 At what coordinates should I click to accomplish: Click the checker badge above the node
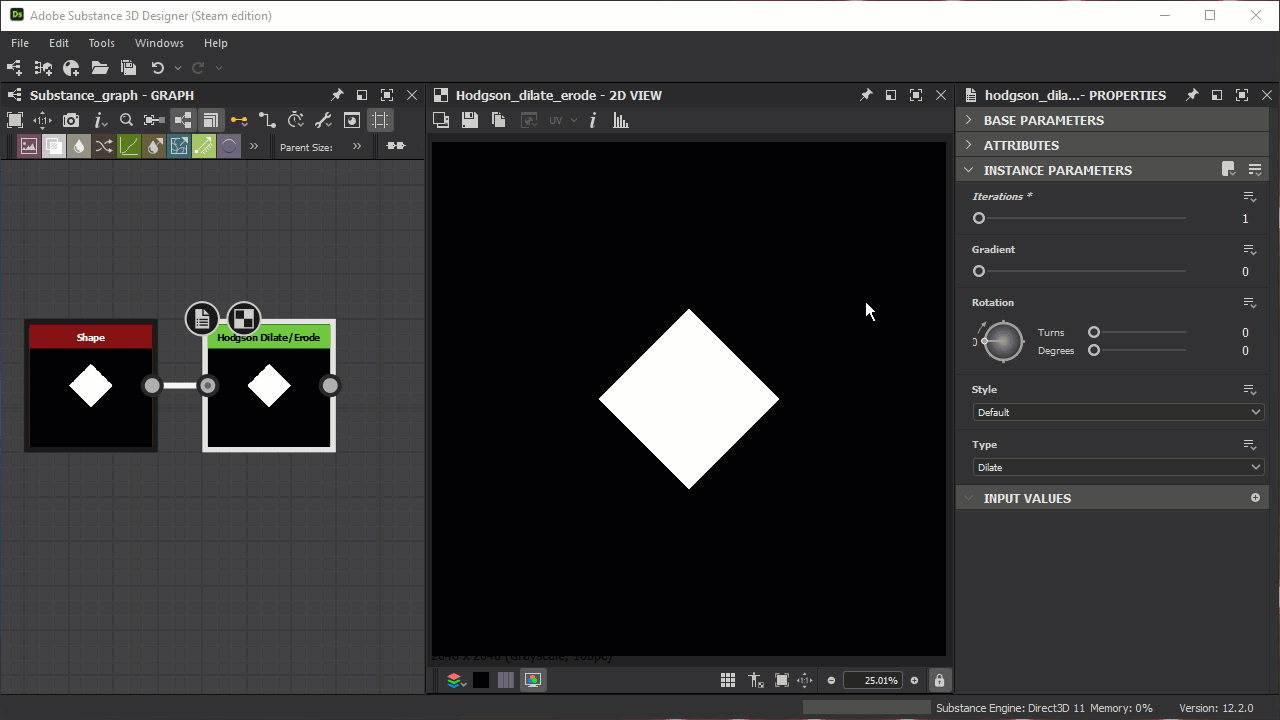point(244,319)
